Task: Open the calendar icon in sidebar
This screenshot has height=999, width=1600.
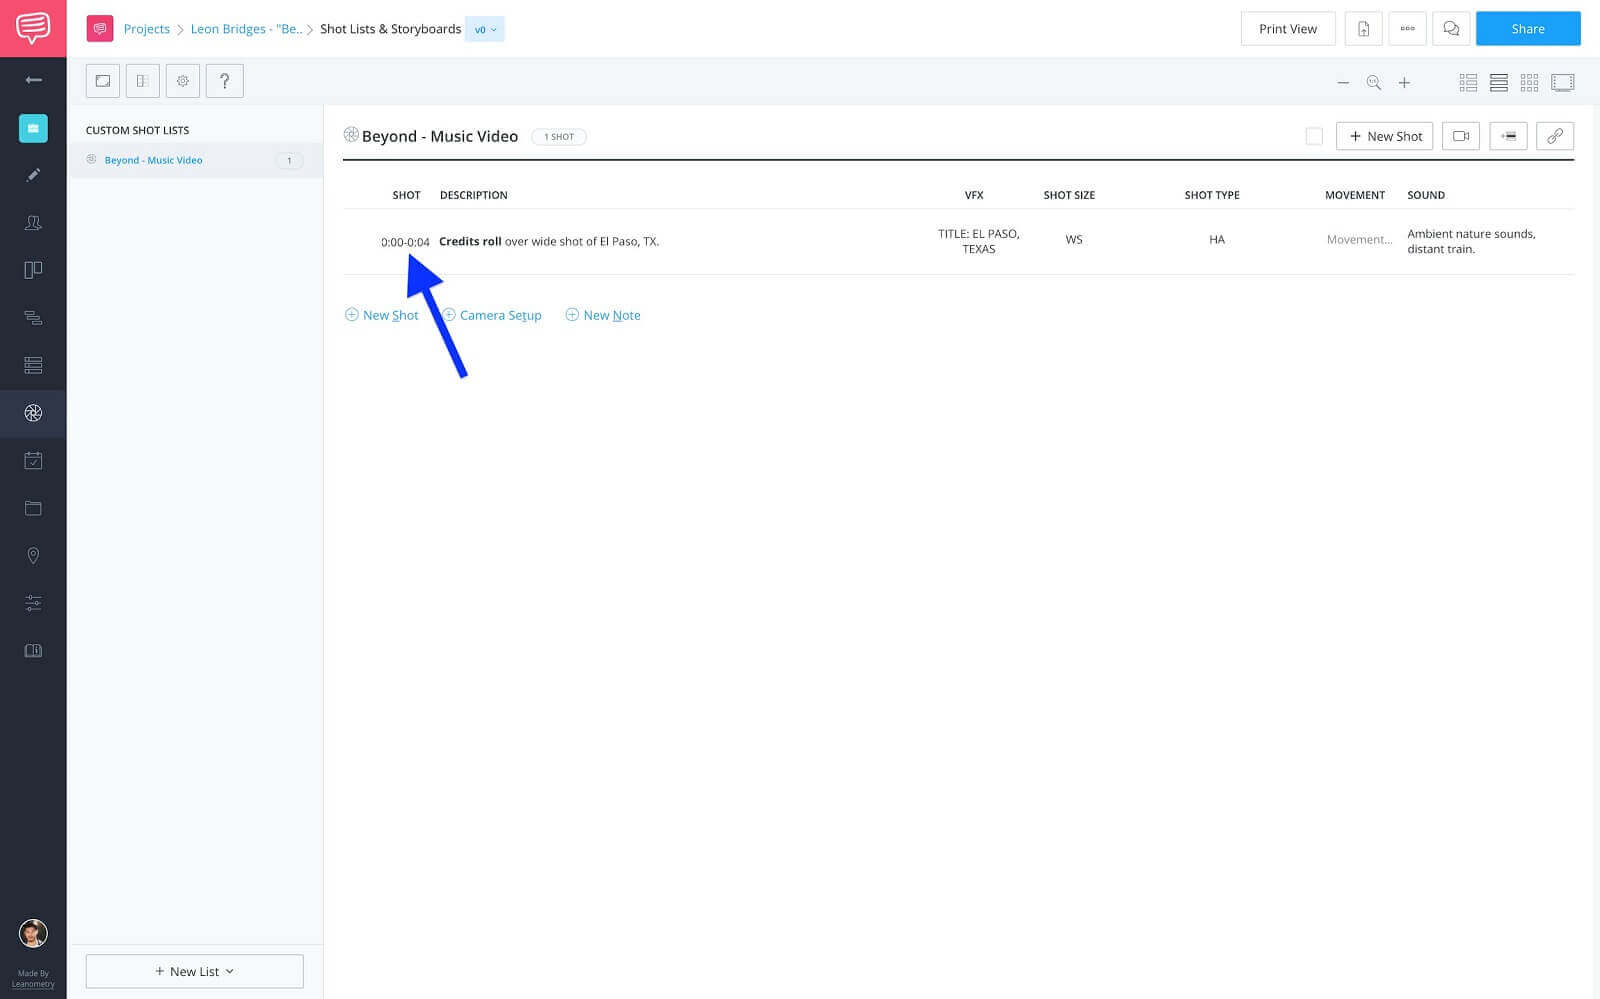Action: coord(33,461)
